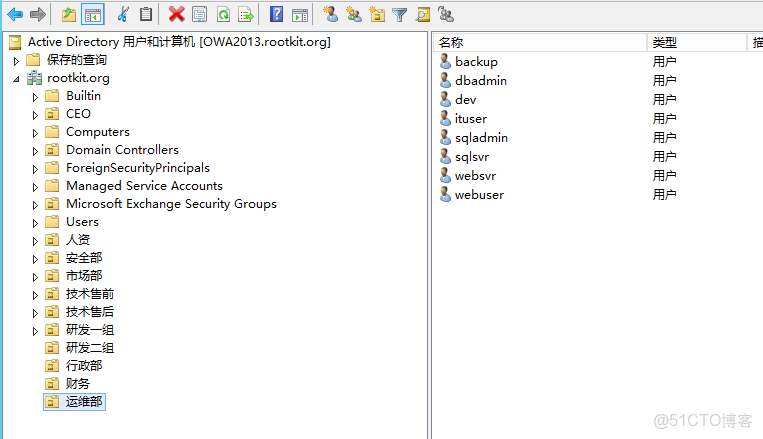Open Properties via toolbar icon

[x=200, y=15]
